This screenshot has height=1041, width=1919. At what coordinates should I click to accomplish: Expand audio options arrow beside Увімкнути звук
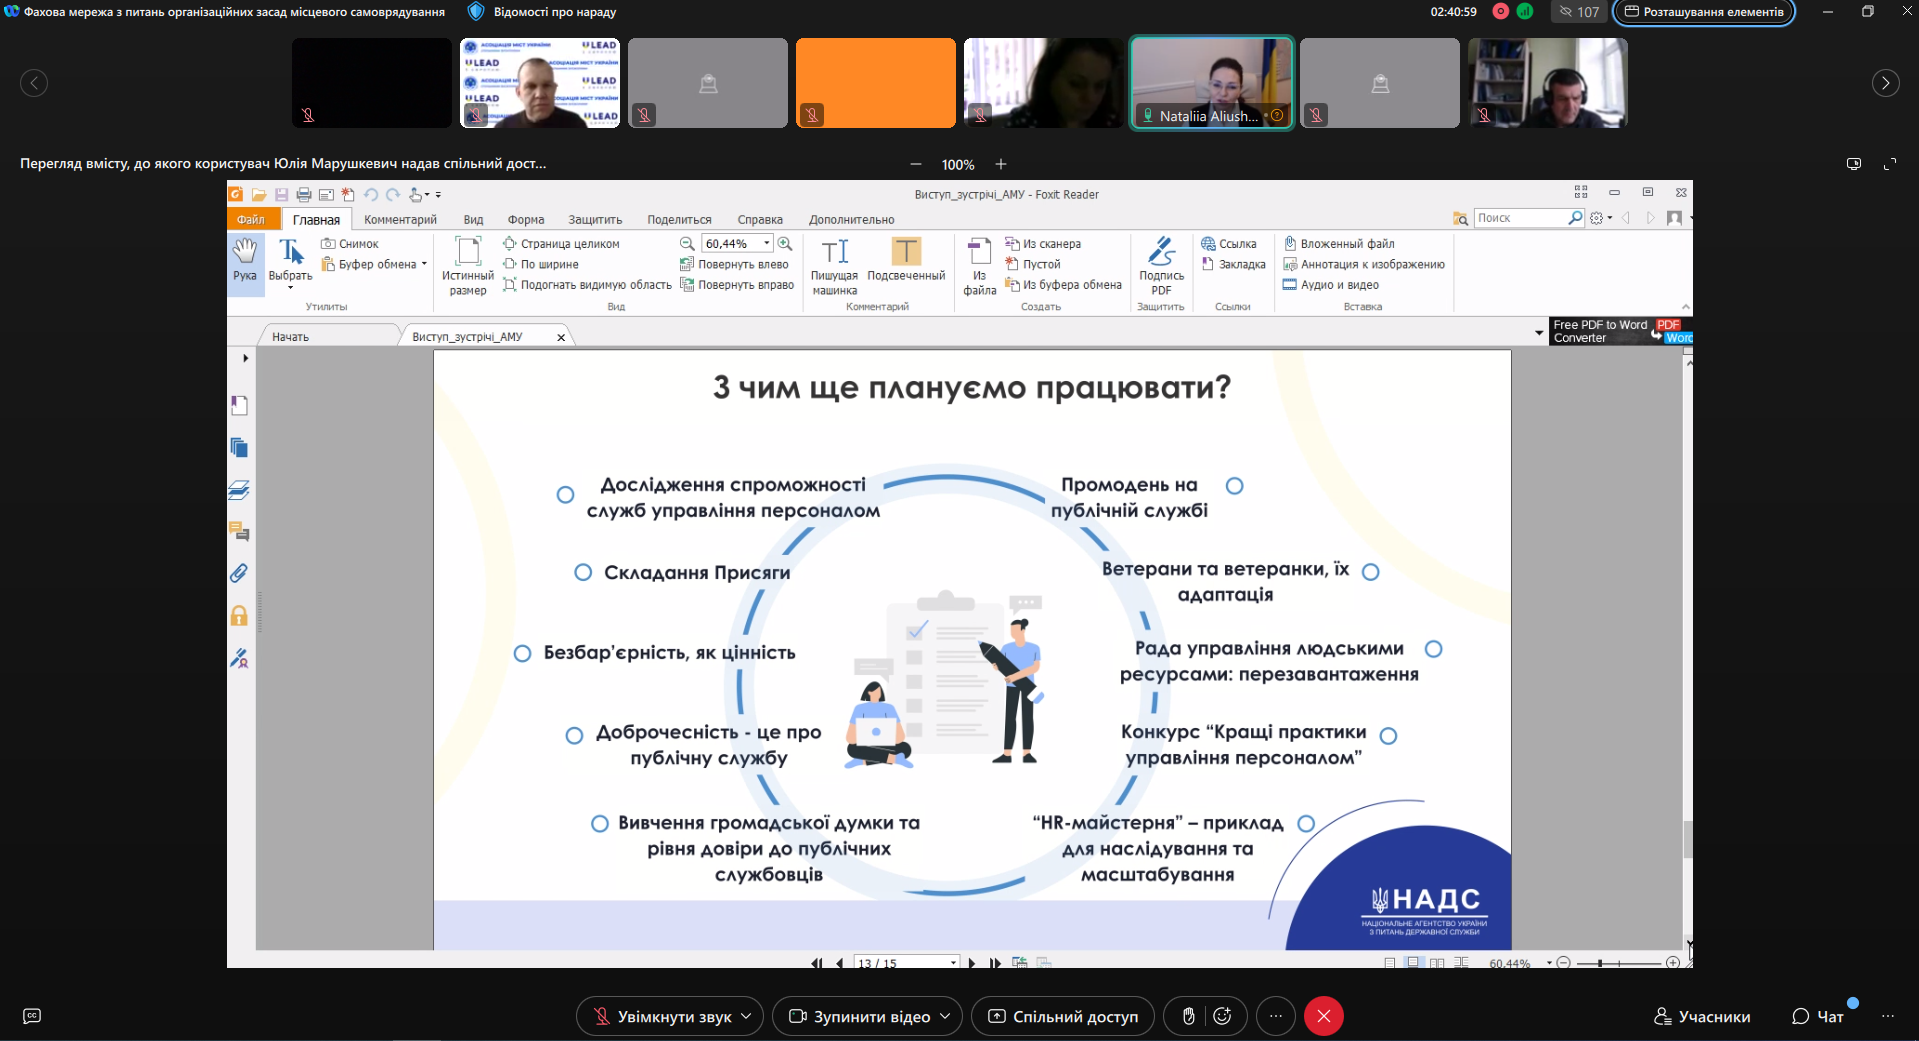[746, 1016]
